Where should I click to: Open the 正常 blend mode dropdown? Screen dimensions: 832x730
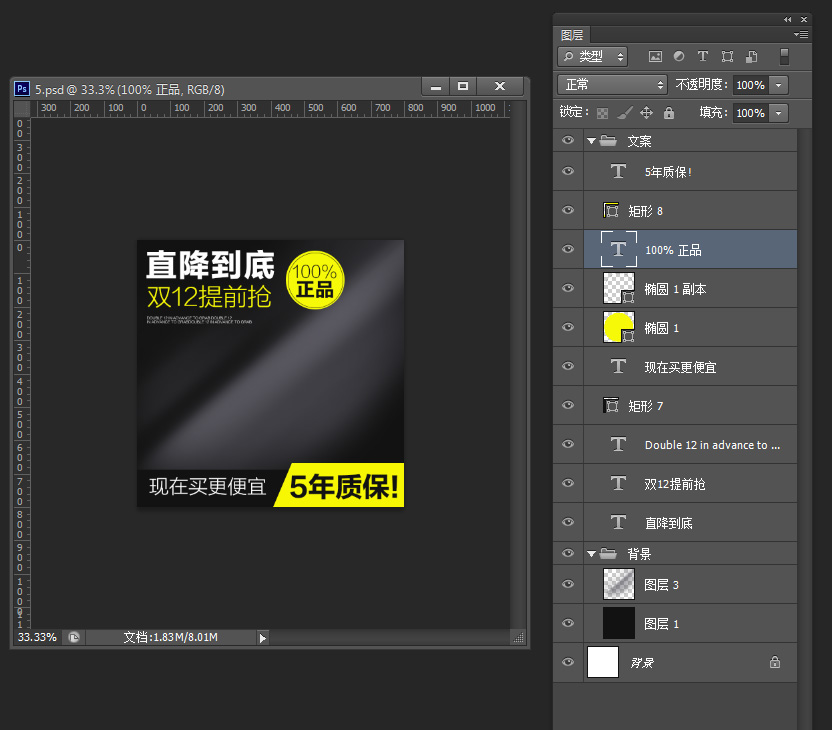(x=612, y=84)
